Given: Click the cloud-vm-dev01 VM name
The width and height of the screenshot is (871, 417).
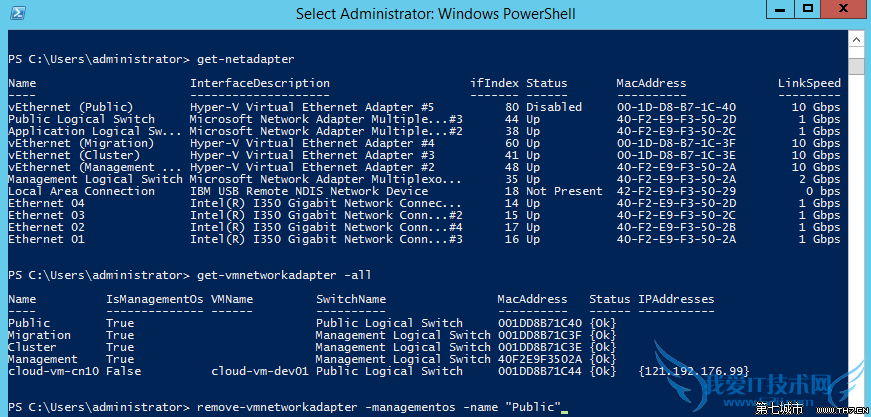Looking at the screenshot, I should (256, 371).
